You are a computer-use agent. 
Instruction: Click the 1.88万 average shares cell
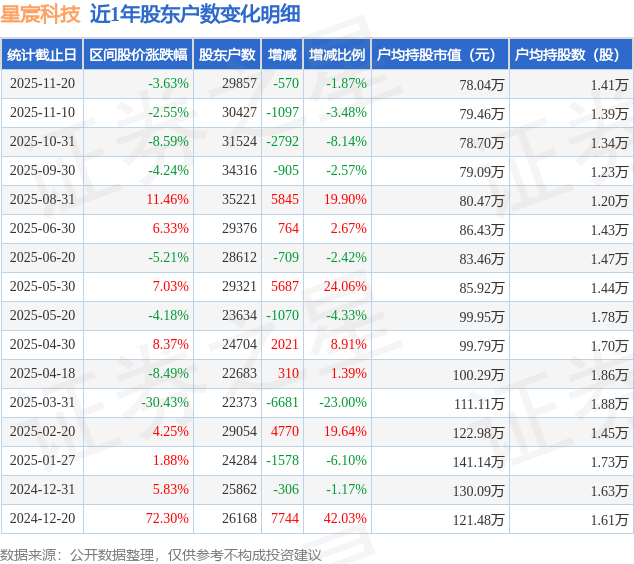pos(609,404)
